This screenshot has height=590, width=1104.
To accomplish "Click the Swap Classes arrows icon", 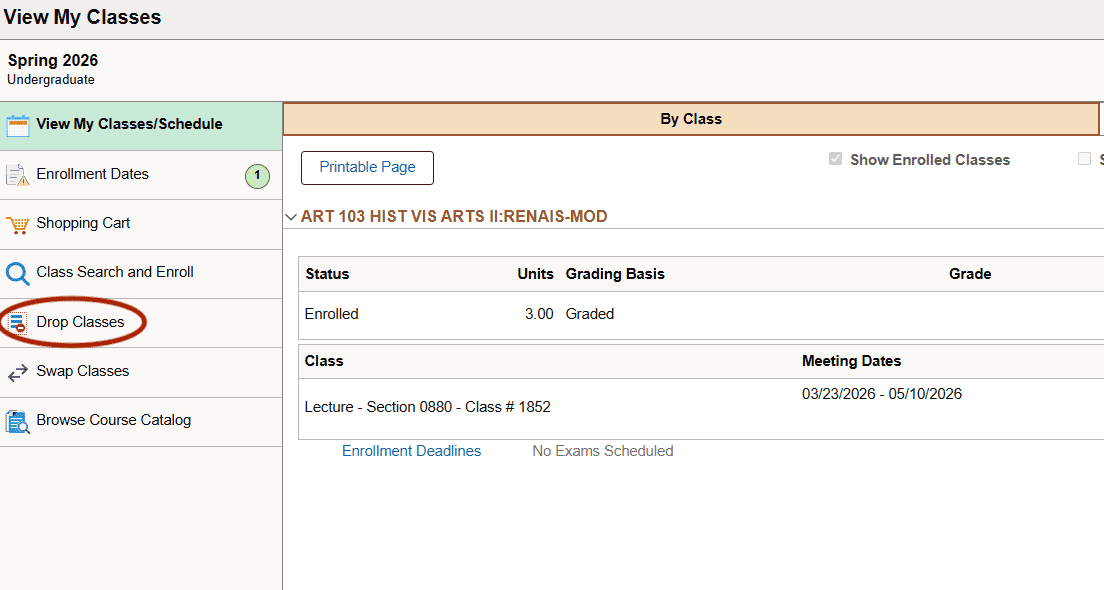I will pos(17,371).
